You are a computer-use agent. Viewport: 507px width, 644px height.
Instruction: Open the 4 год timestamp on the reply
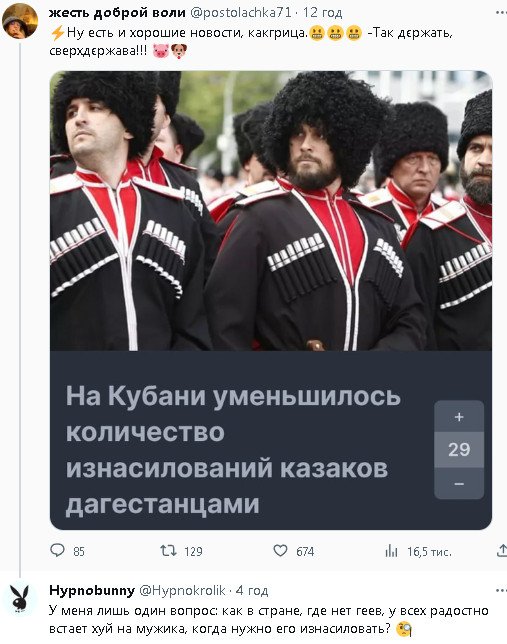252,591
